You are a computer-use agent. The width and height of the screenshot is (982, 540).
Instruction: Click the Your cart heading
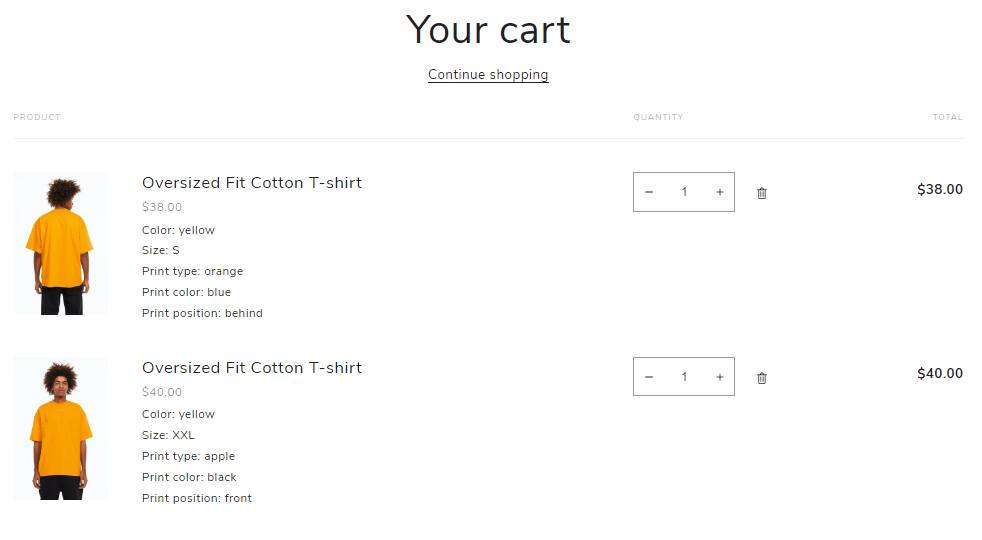tap(488, 29)
